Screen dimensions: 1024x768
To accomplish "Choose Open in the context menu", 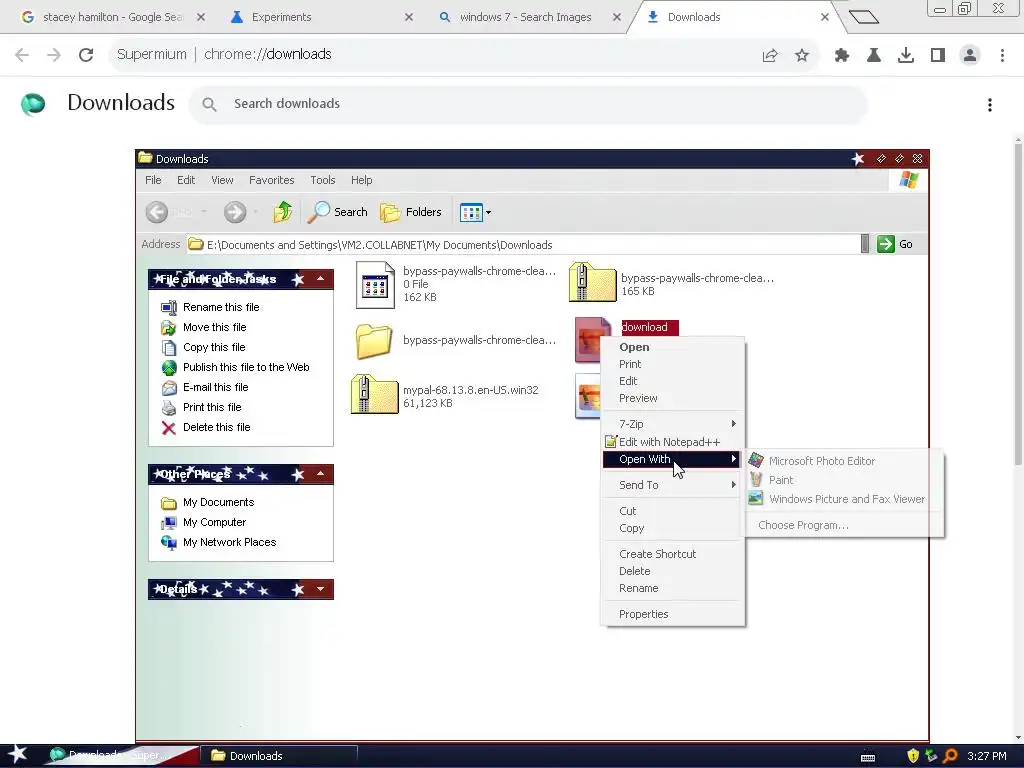I will [673, 347].
